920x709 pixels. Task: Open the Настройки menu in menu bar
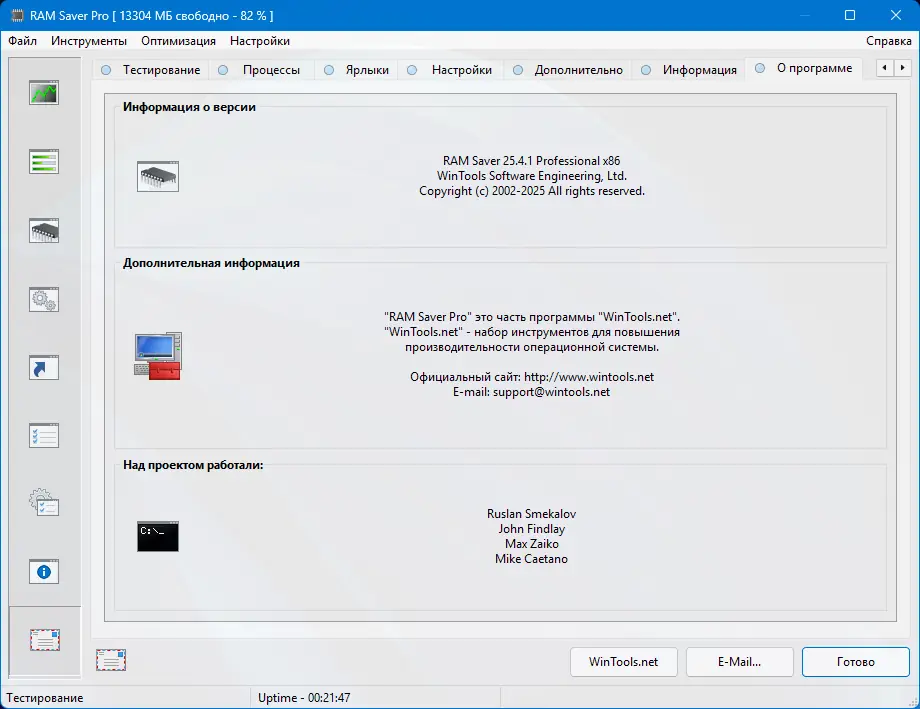coord(260,41)
